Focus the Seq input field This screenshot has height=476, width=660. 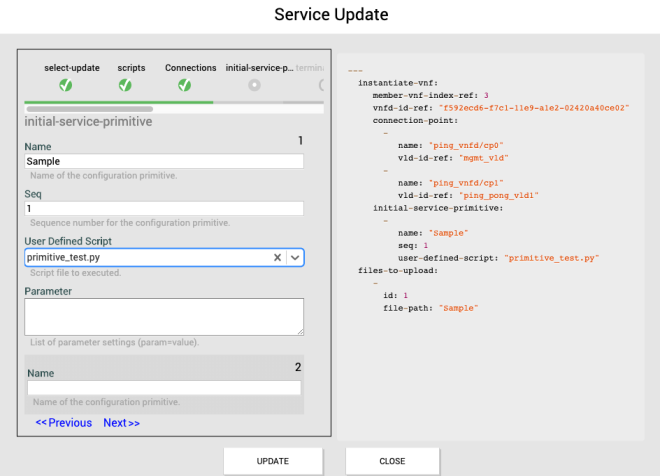(x=164, y=208)
